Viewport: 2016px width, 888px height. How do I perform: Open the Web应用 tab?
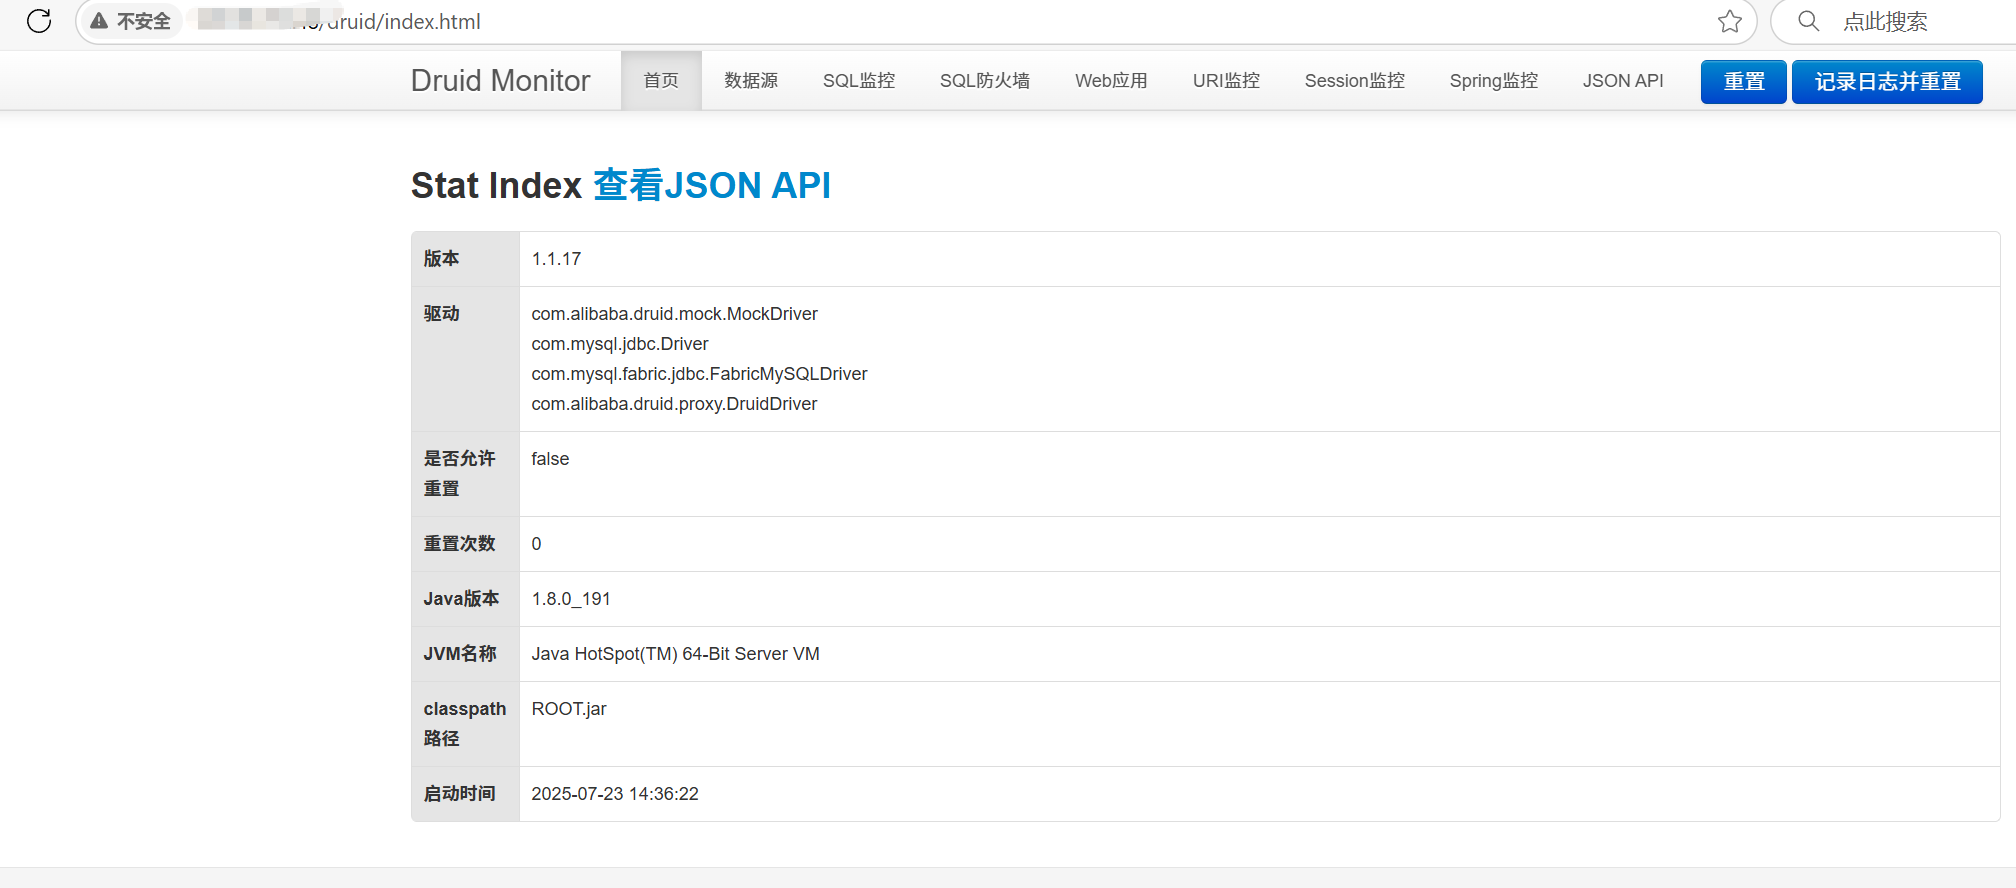(1111, 80)
